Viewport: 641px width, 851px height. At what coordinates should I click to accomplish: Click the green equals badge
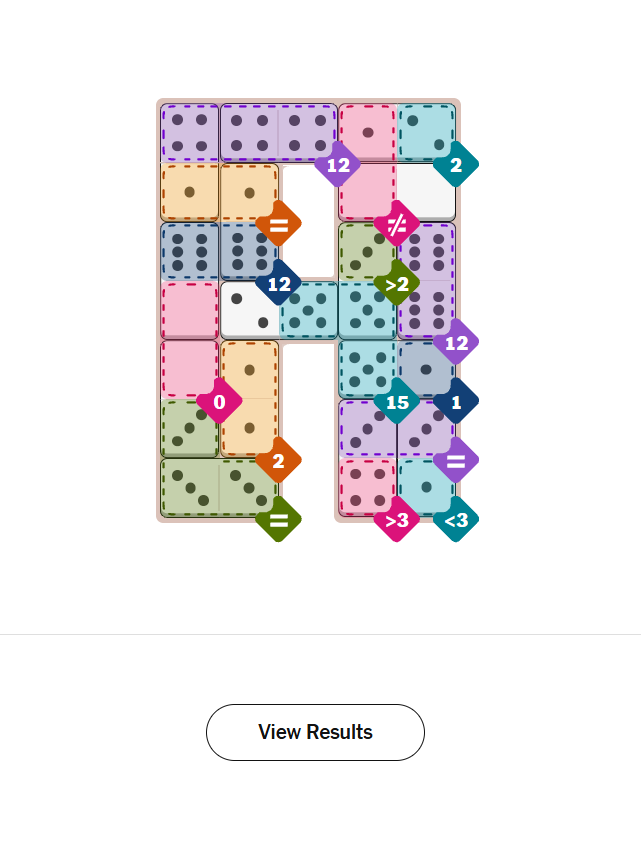tap(279, 520)
